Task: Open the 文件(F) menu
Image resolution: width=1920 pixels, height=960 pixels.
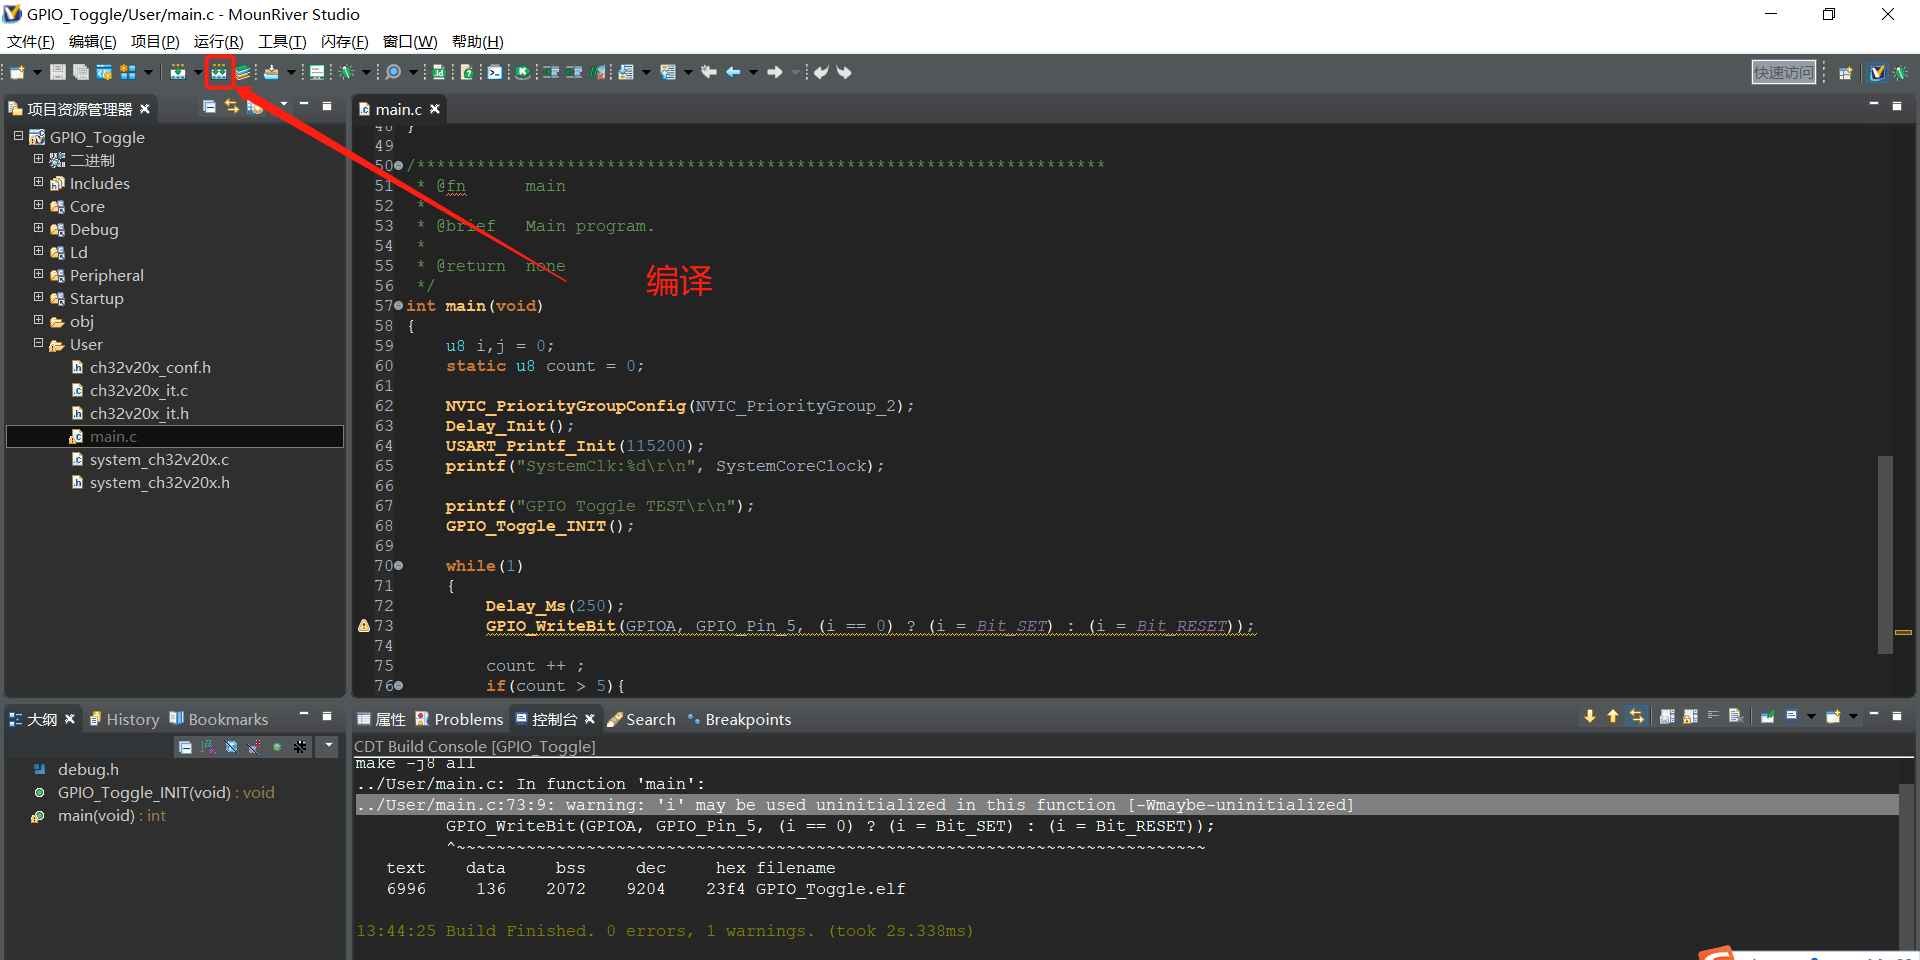Action: (x=31, y=42)
